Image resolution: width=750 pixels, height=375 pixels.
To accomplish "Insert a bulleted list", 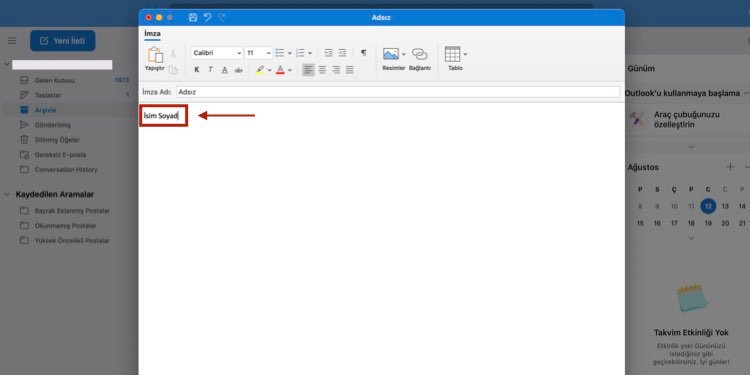I will tap(280, 53).
